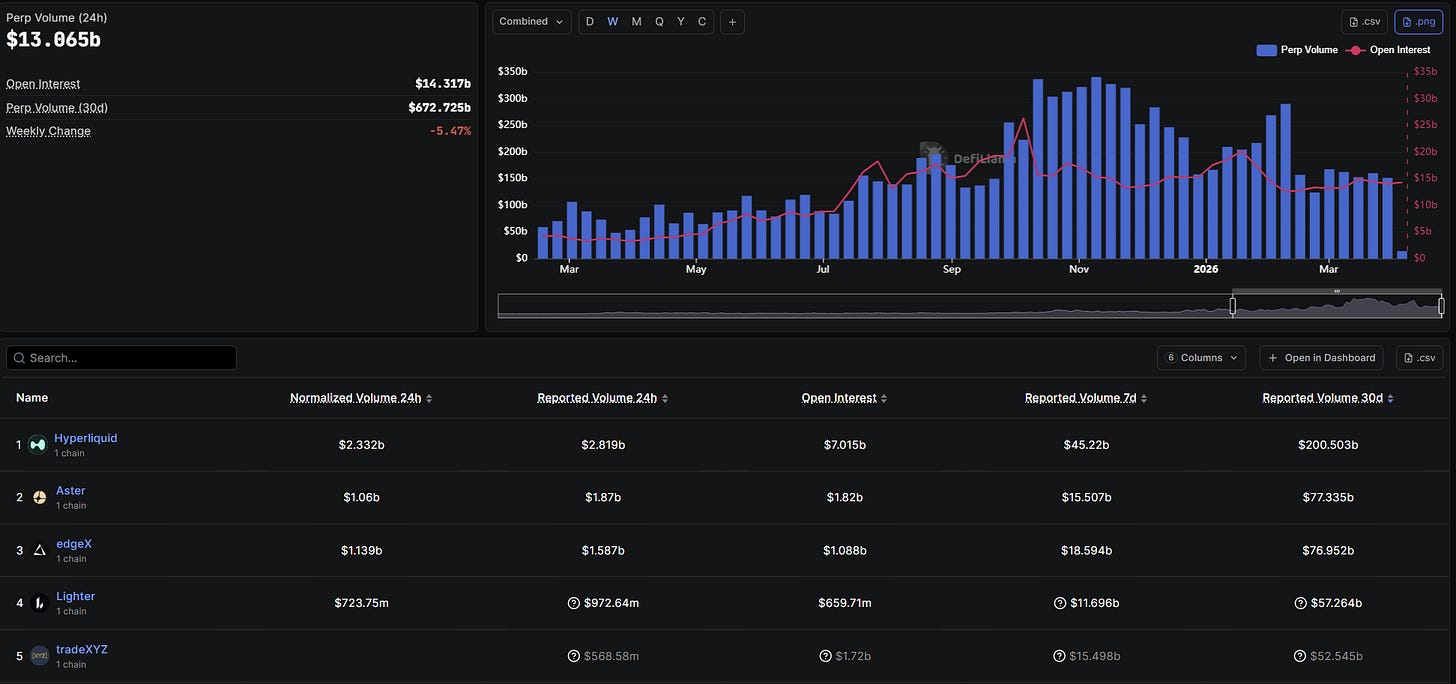This screenshot has width=1456, height=684.
Task: Open the Combined chart type dropdown
Action: (x=531, y=22)
